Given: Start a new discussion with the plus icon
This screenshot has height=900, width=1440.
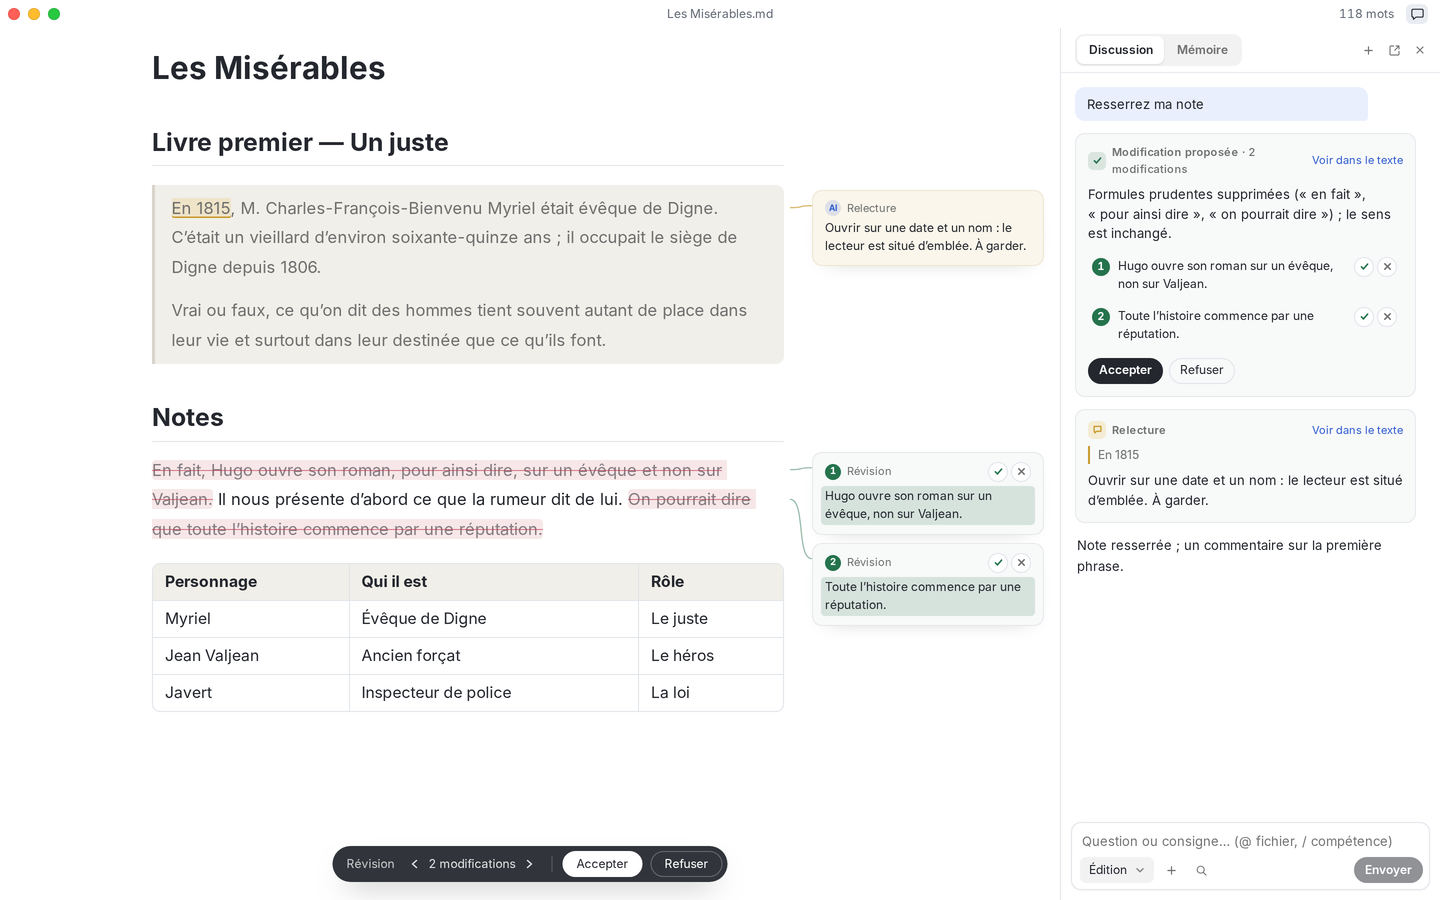Looking at the screenshot, I should pos(1368,50).
